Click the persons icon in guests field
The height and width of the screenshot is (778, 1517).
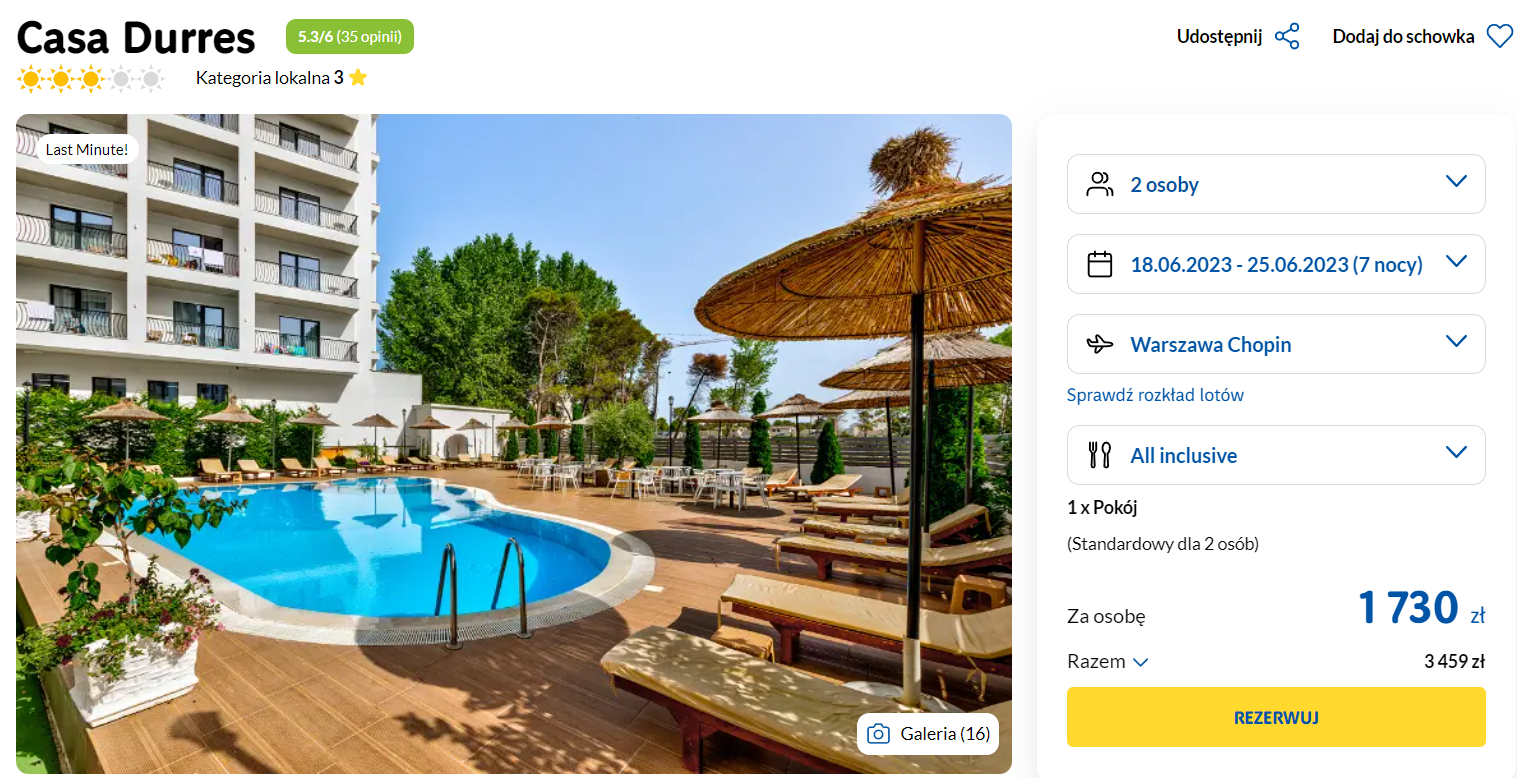point(1100,184)
